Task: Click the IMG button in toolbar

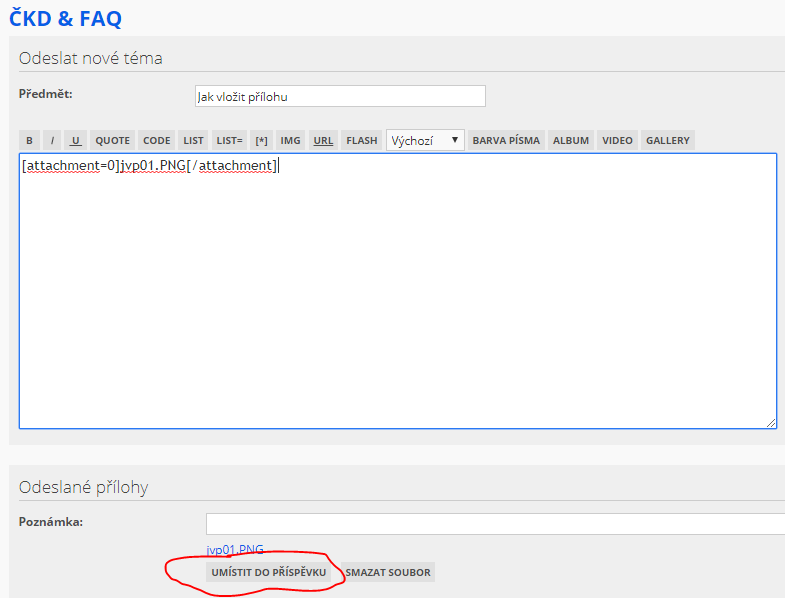Action: click(290, 141)
